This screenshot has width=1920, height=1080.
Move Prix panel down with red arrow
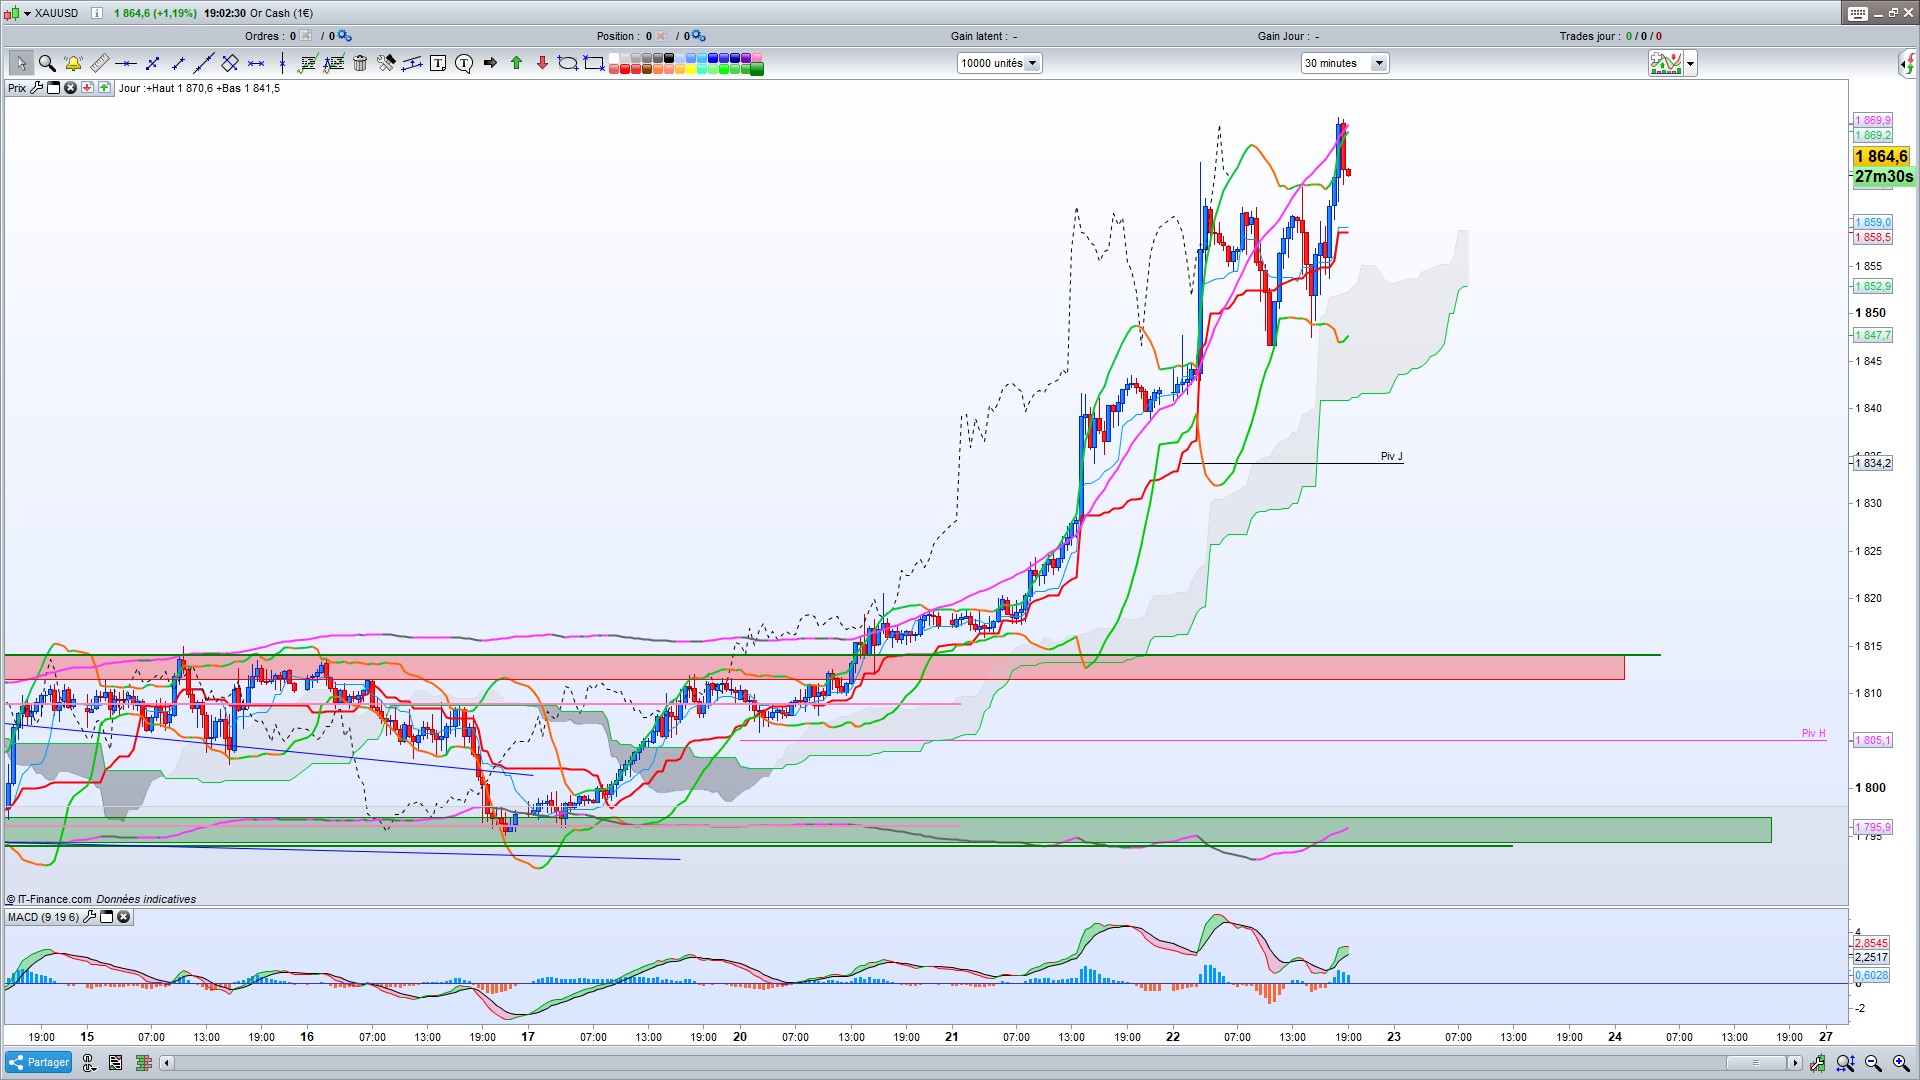pyautogui.click(x=87, y=88)
